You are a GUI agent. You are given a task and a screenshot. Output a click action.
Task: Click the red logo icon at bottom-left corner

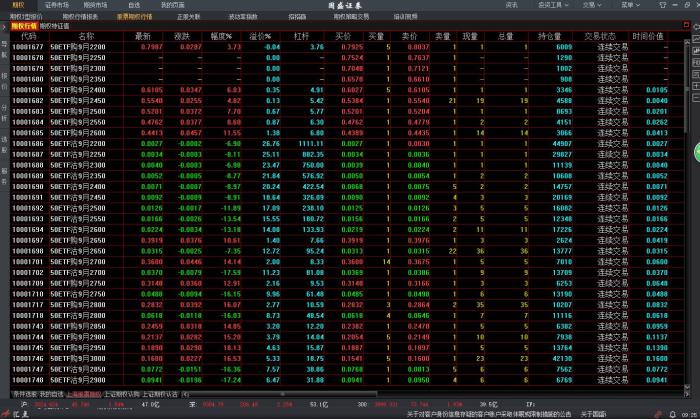(5, 414)
